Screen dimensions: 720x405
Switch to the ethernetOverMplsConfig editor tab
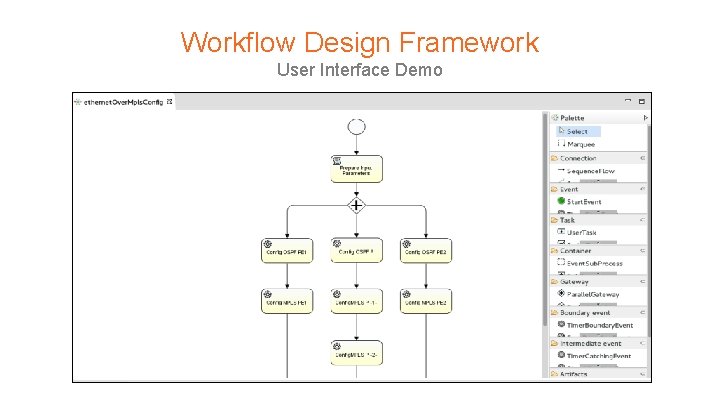tap(123, 102)
